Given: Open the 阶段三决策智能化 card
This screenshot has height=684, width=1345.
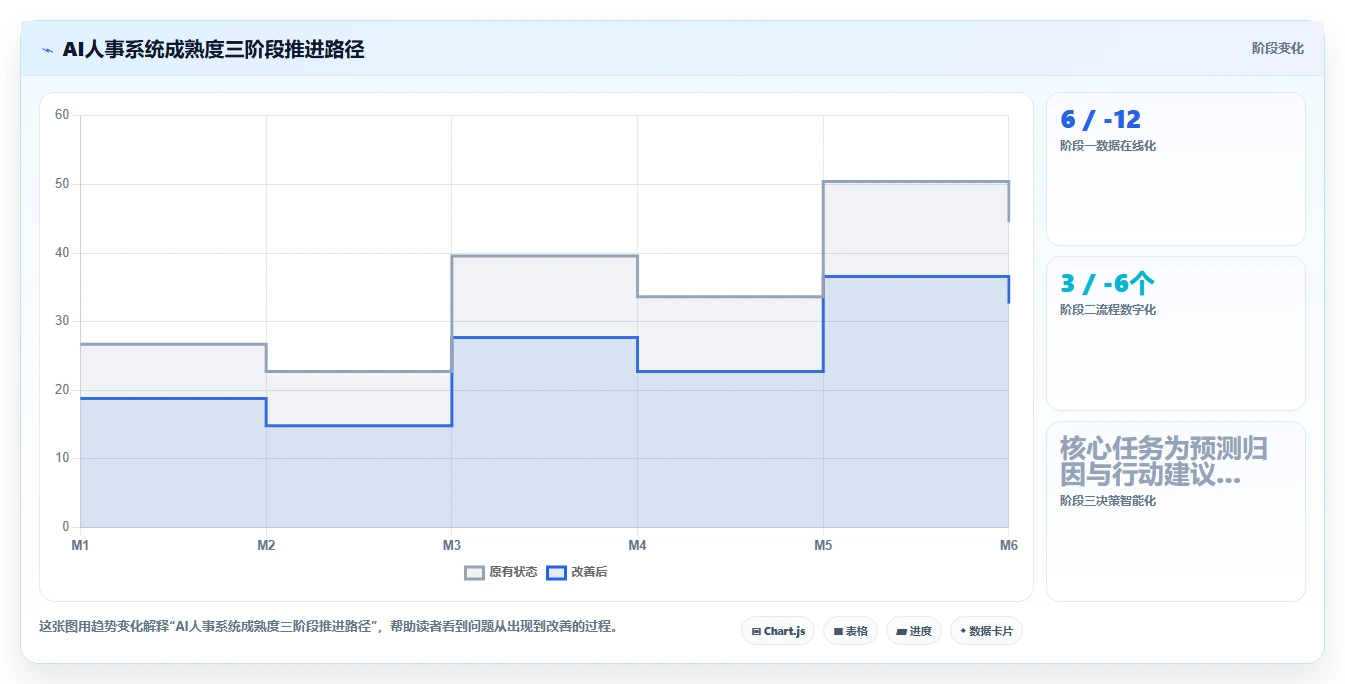Looking at the screenshot, I should [x=1175, y=512].
